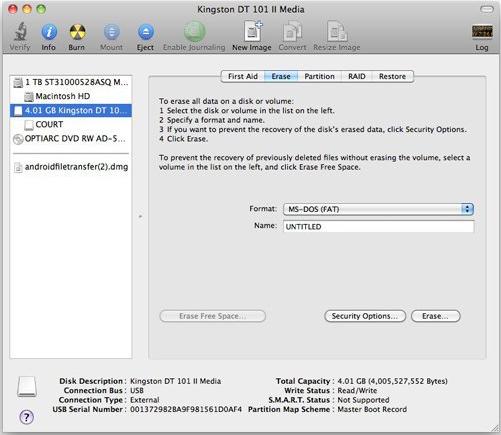
Task: Click the Name field containing UNTITLED
Action: (x=378, y=226)
